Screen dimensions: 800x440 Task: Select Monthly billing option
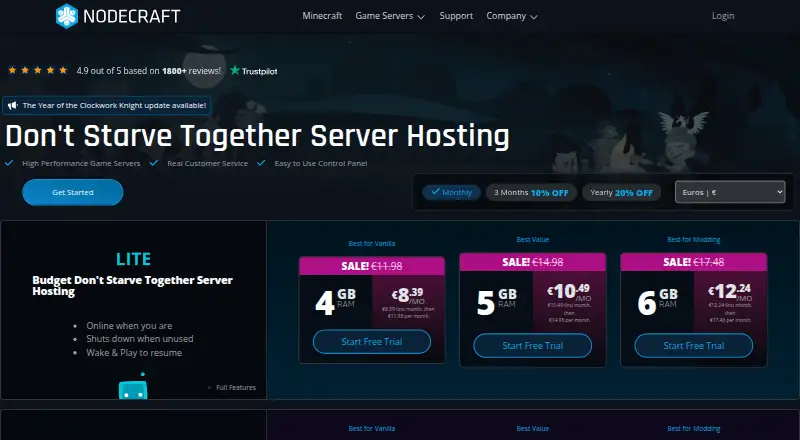pyautogui.click(x=452, y=192)
